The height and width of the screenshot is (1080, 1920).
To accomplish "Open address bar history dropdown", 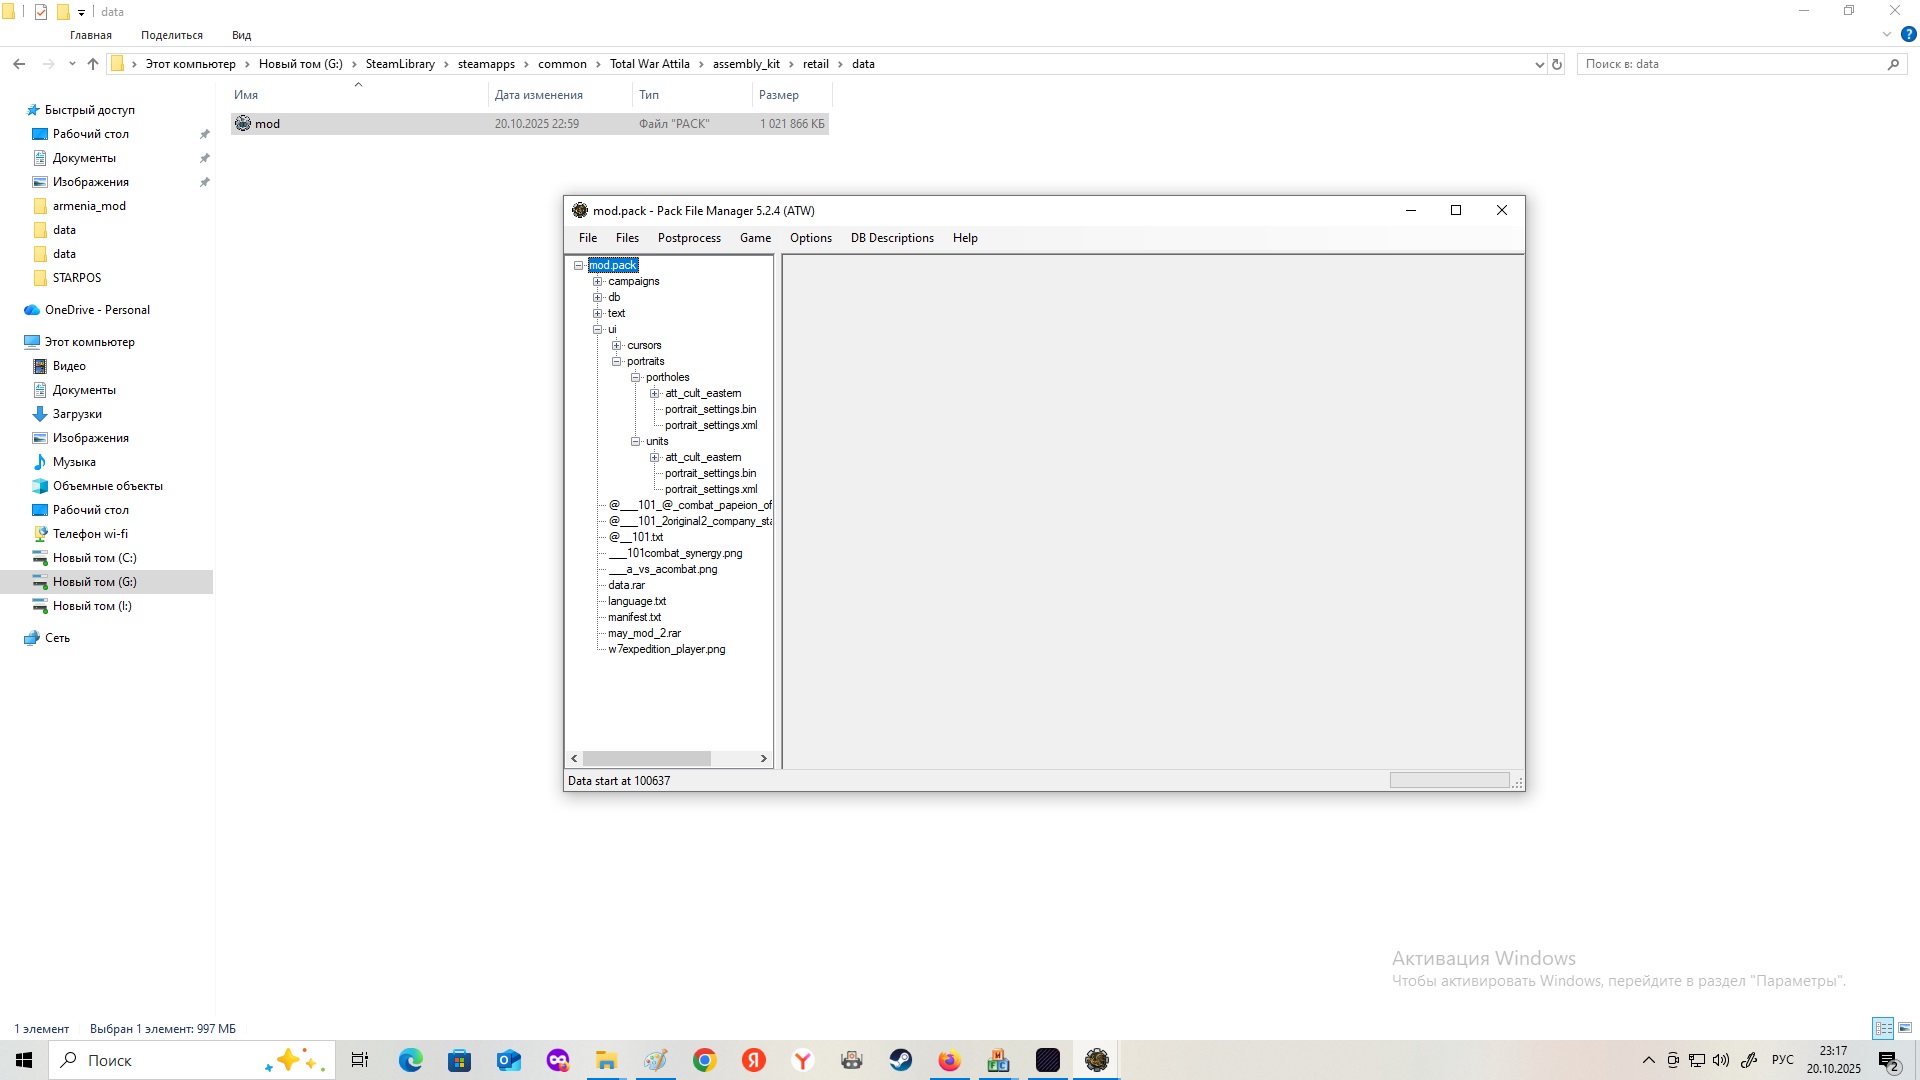I will (x=1539, y=64).
